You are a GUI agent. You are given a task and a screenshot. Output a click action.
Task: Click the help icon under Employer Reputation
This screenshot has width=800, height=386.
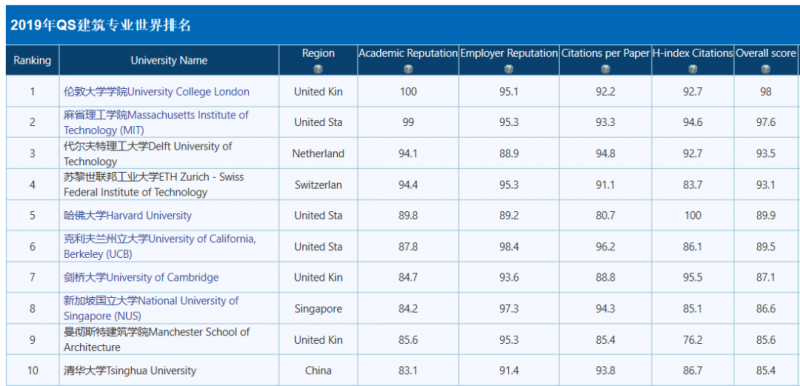(x=509, y=69)
